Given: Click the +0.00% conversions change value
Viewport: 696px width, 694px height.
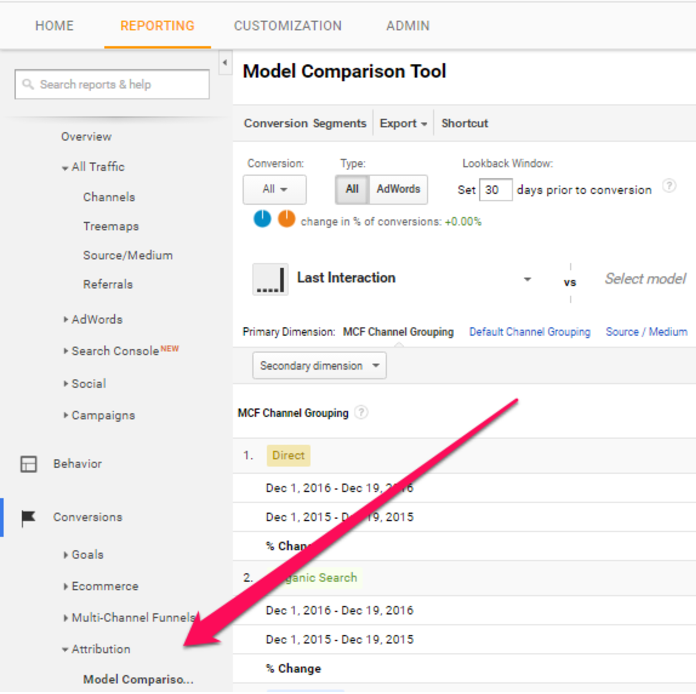Looking at the screenshot, I should pos(463,222).
